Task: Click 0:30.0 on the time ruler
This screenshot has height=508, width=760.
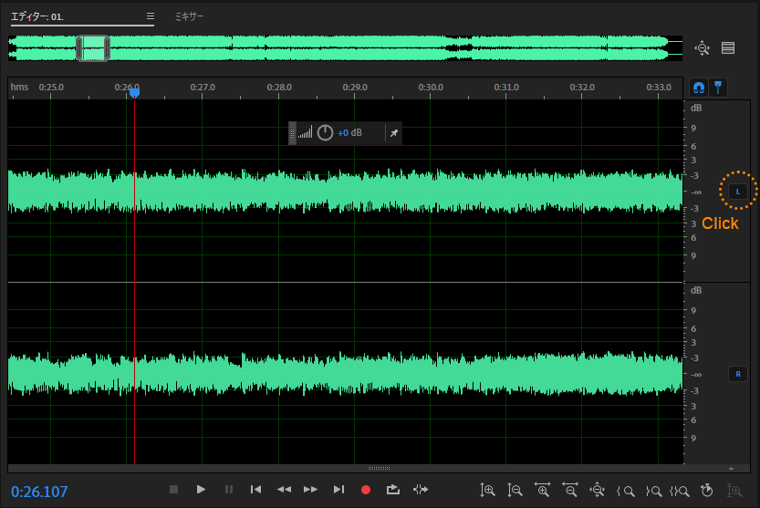Action: [x=430, y=87]
